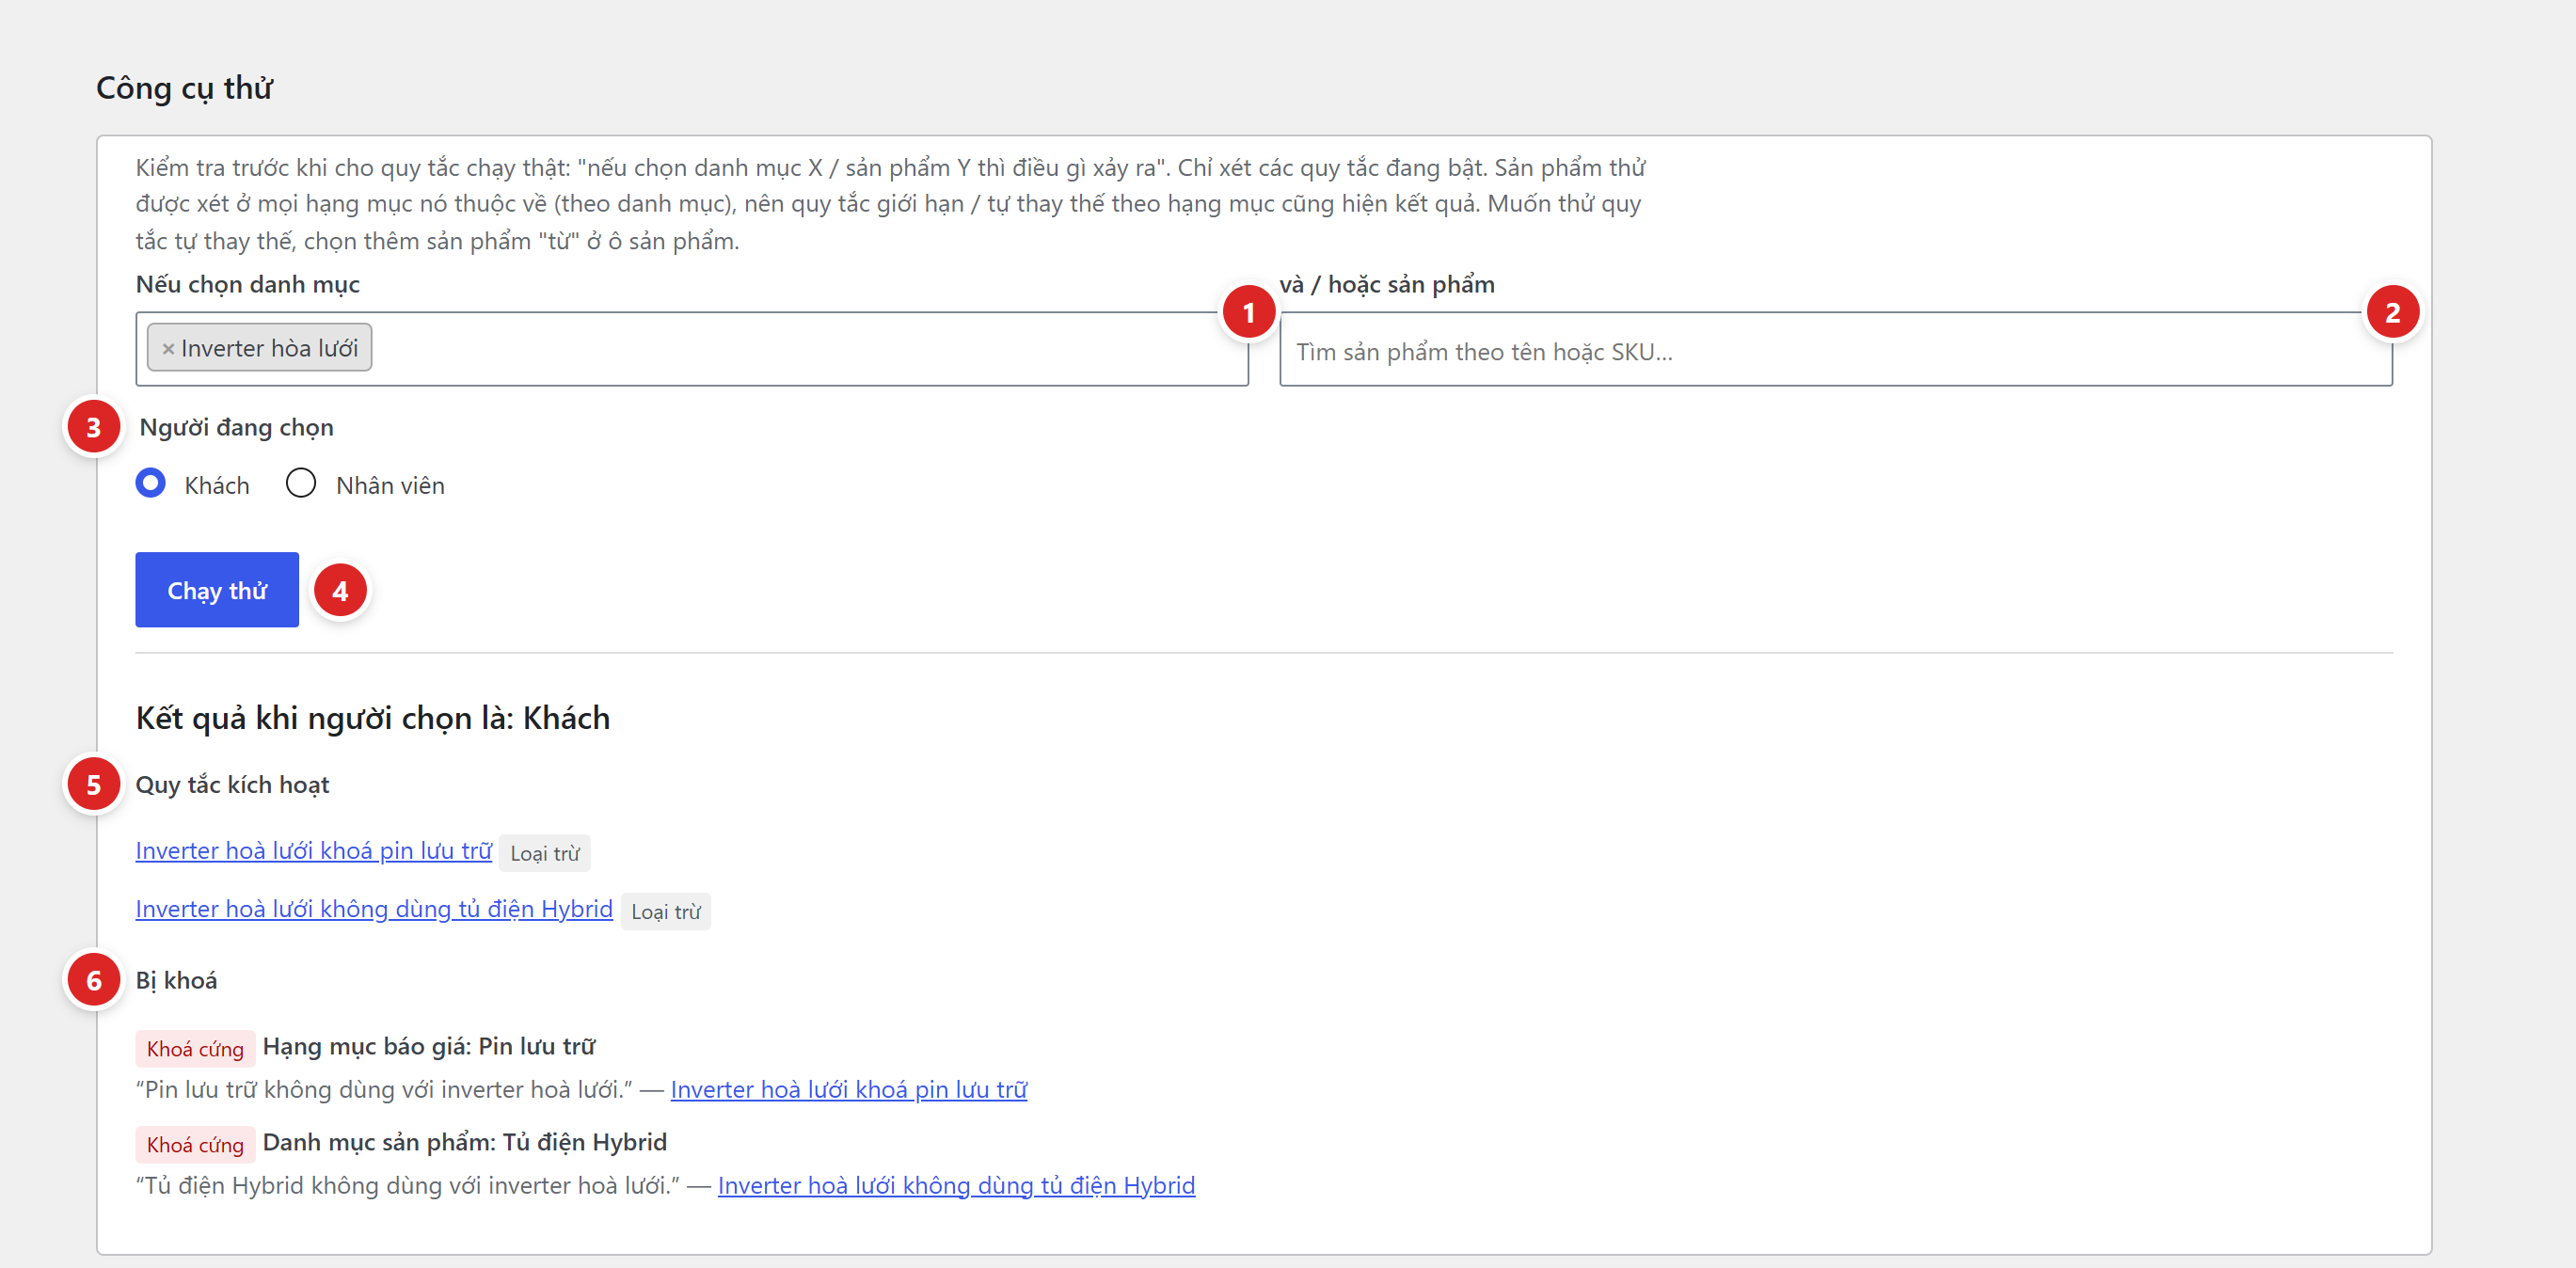Click red annotation marker number 3
The height and width of the screenshot is (1268, 2576).
click(x=93, y=427)
